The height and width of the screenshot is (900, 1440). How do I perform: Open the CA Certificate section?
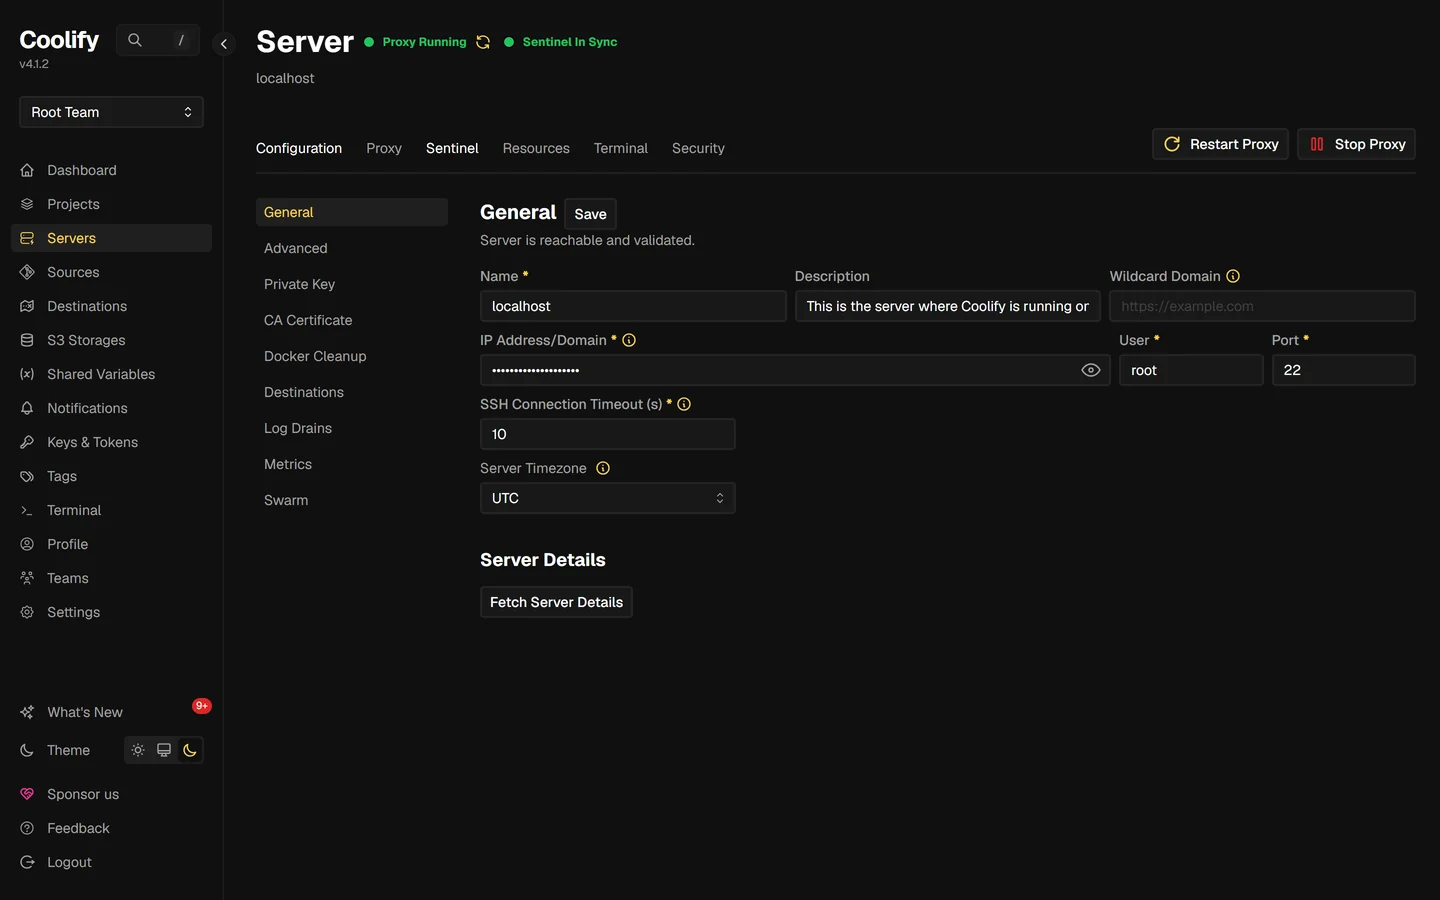[352, 320]
